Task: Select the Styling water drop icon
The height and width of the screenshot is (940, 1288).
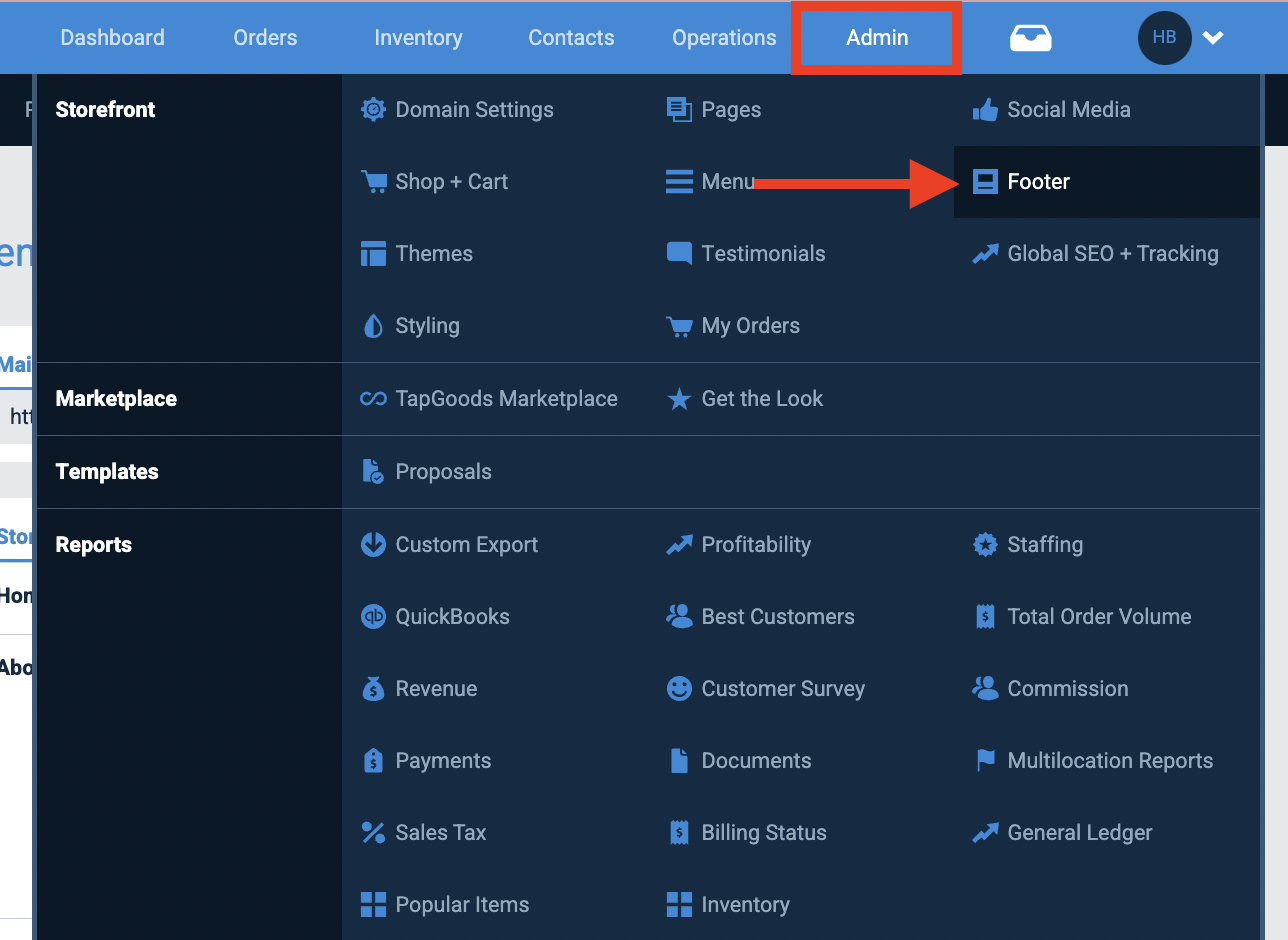Action: click(x=373, y=325)
